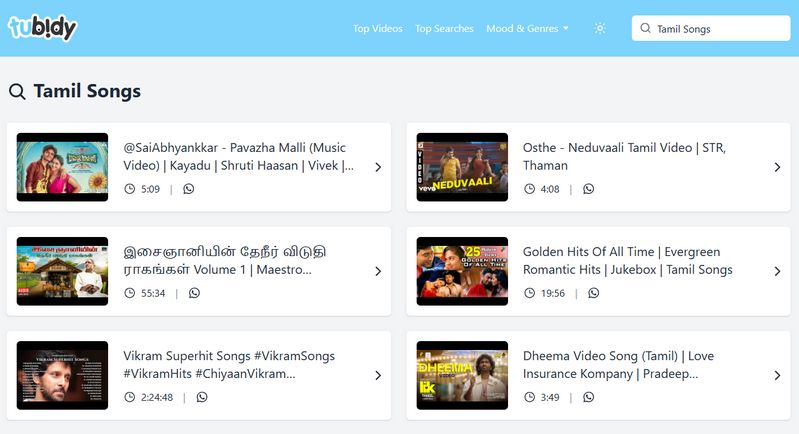
Task: Share Osthe Neduvaali video via WhatsApp icon
Action: point(589,189)
